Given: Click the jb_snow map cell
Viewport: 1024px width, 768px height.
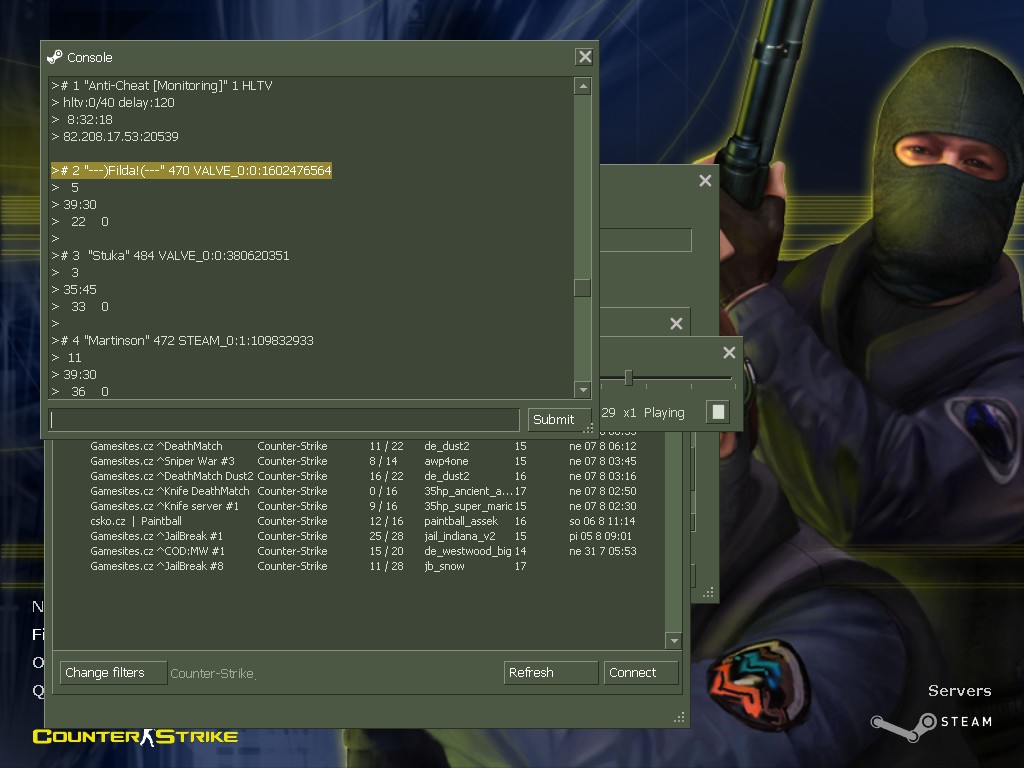Looking at the screenshot, I should tap(444, 566).
